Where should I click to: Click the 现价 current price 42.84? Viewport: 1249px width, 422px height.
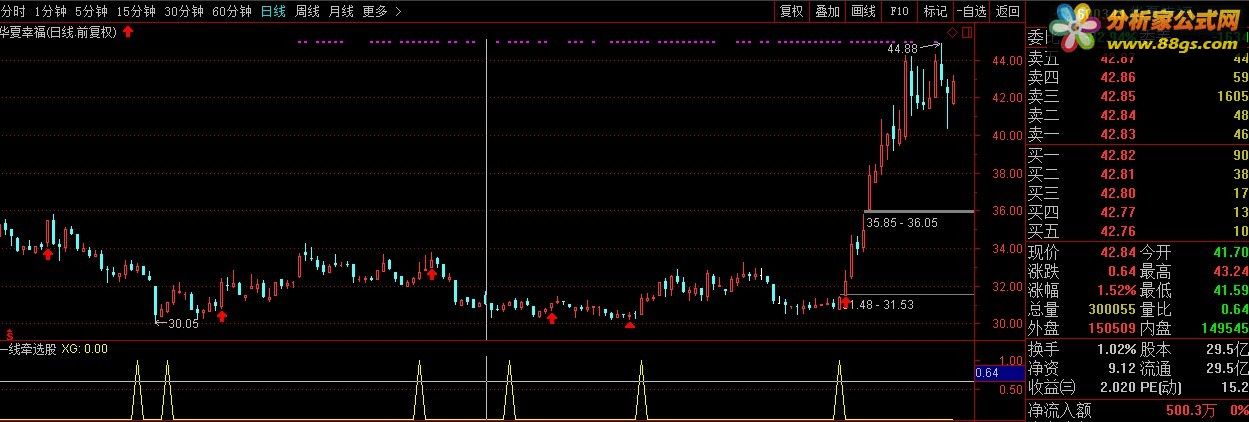coord(1117,252)
